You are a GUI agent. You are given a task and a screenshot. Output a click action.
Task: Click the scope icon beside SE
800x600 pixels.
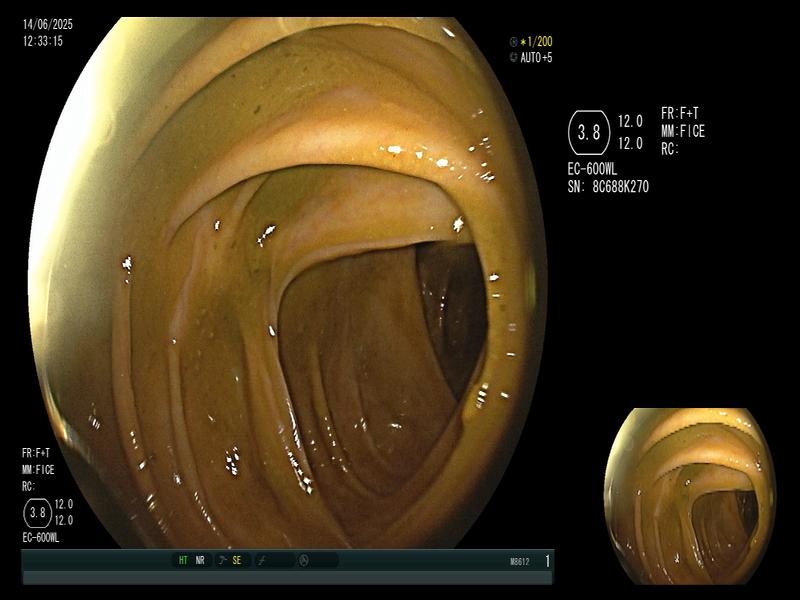coord(222,560)
